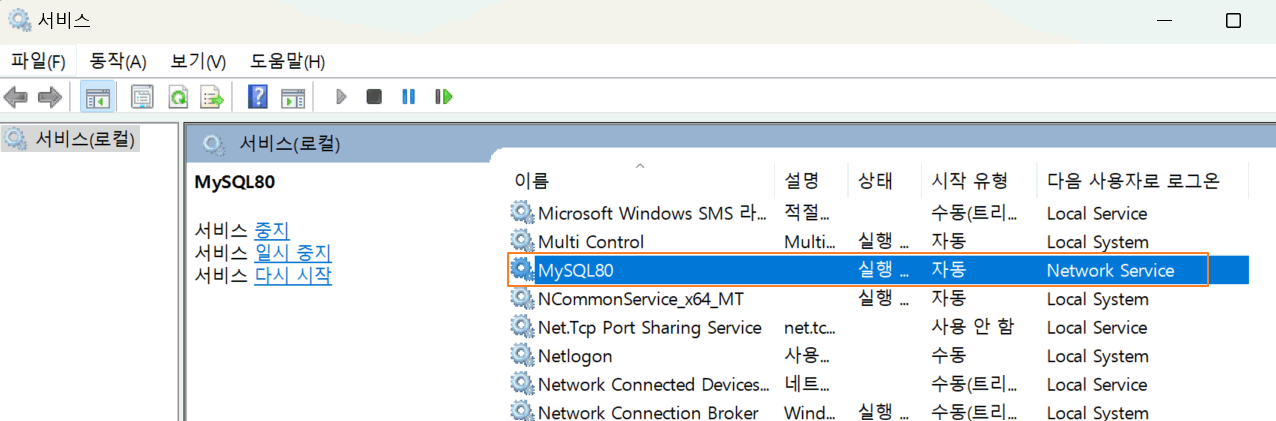Select the Network Connected Devices service name

point(654,384)
